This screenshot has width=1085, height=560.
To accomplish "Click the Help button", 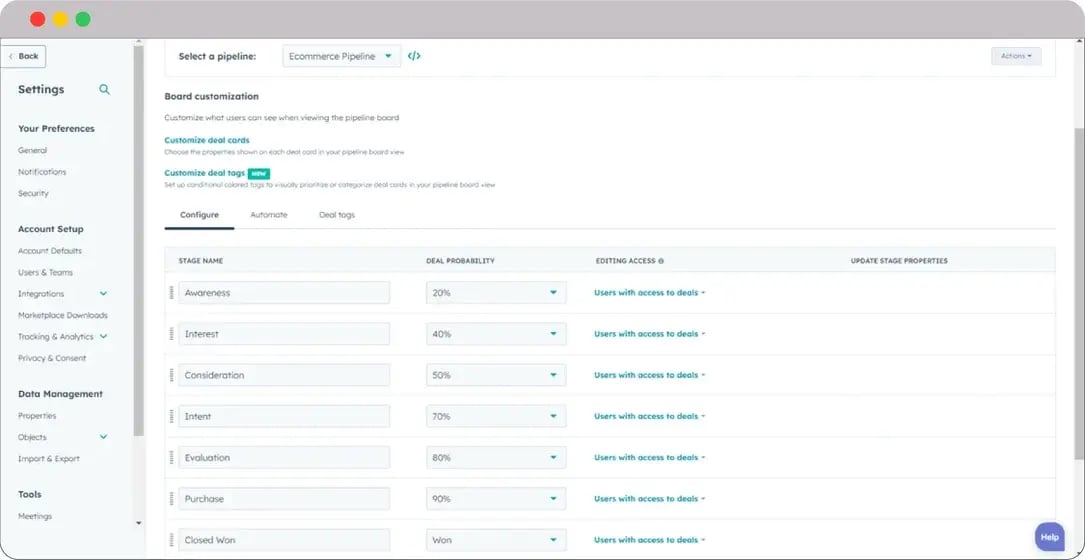I will pyautogui.click(x=1050, y=536).
